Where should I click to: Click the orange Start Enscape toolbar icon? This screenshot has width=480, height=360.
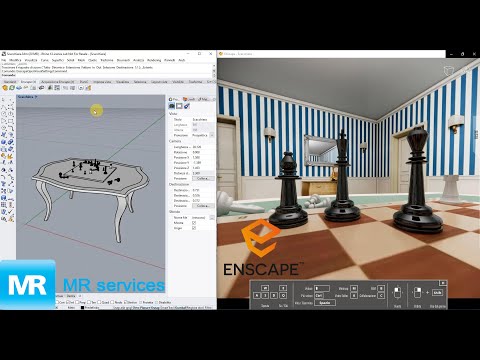click(5, 88)
